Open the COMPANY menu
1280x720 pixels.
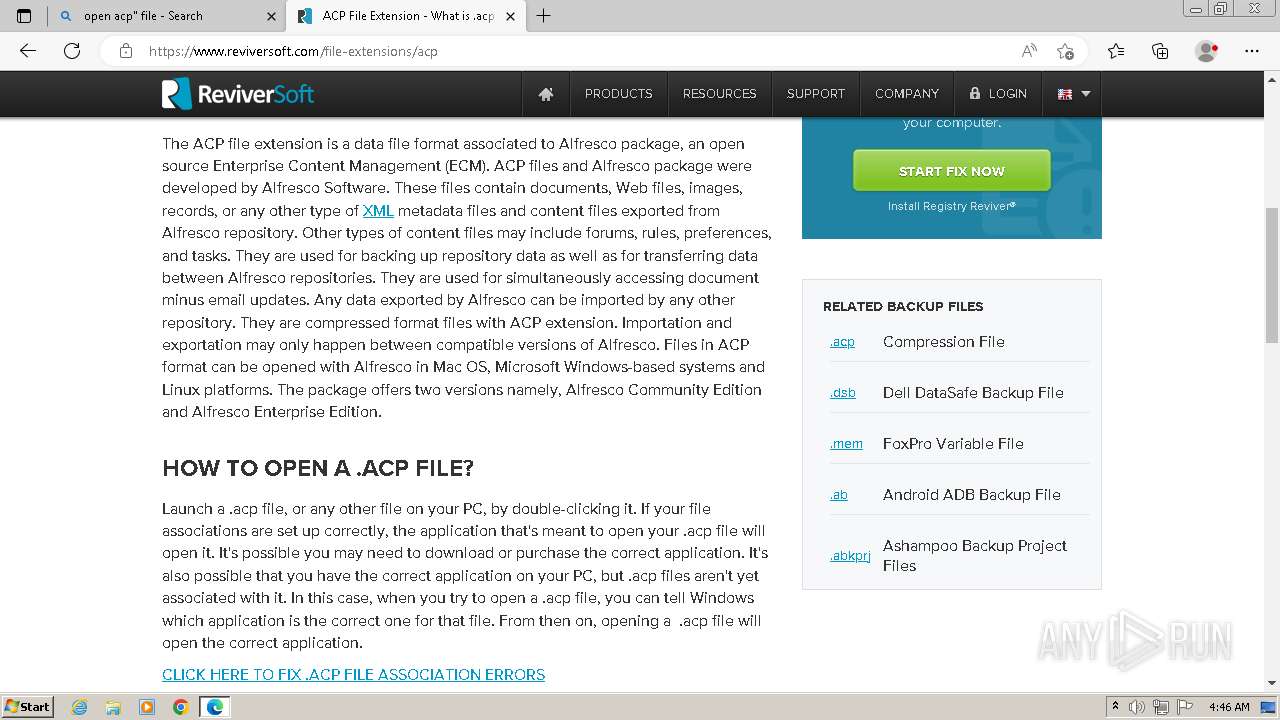[x=907, y=94]
